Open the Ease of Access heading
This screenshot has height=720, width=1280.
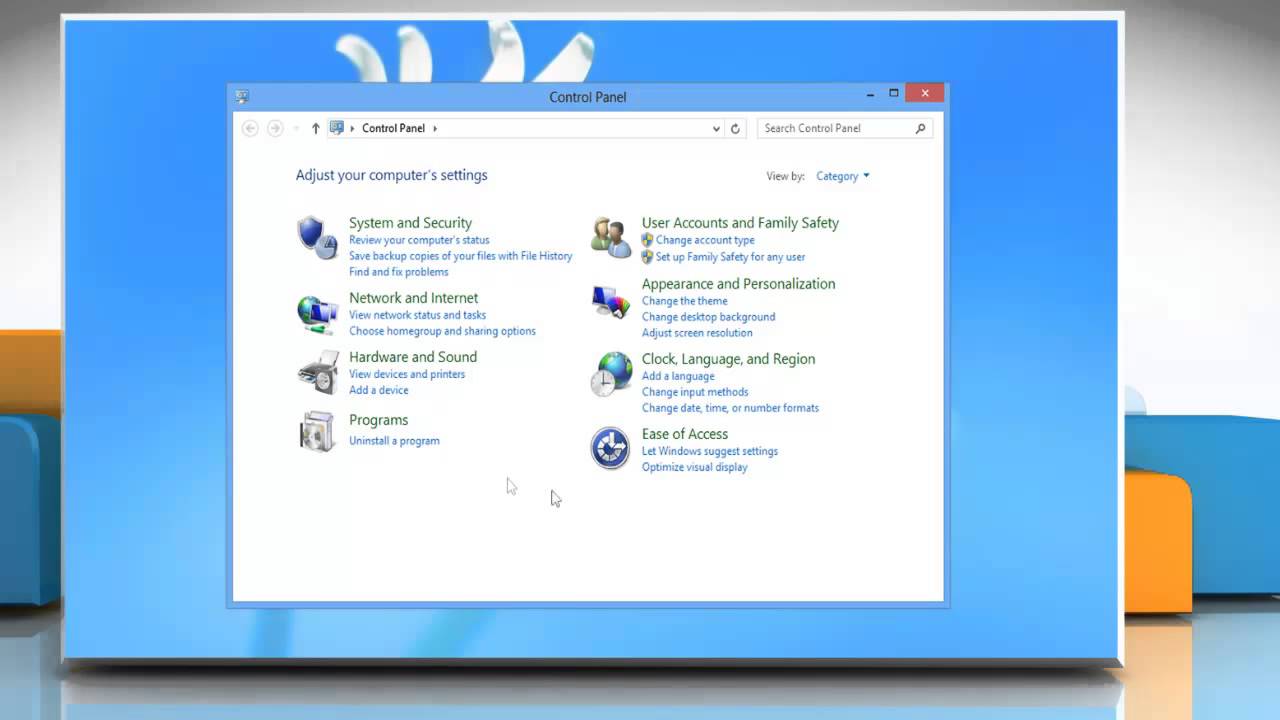(685, 434)
